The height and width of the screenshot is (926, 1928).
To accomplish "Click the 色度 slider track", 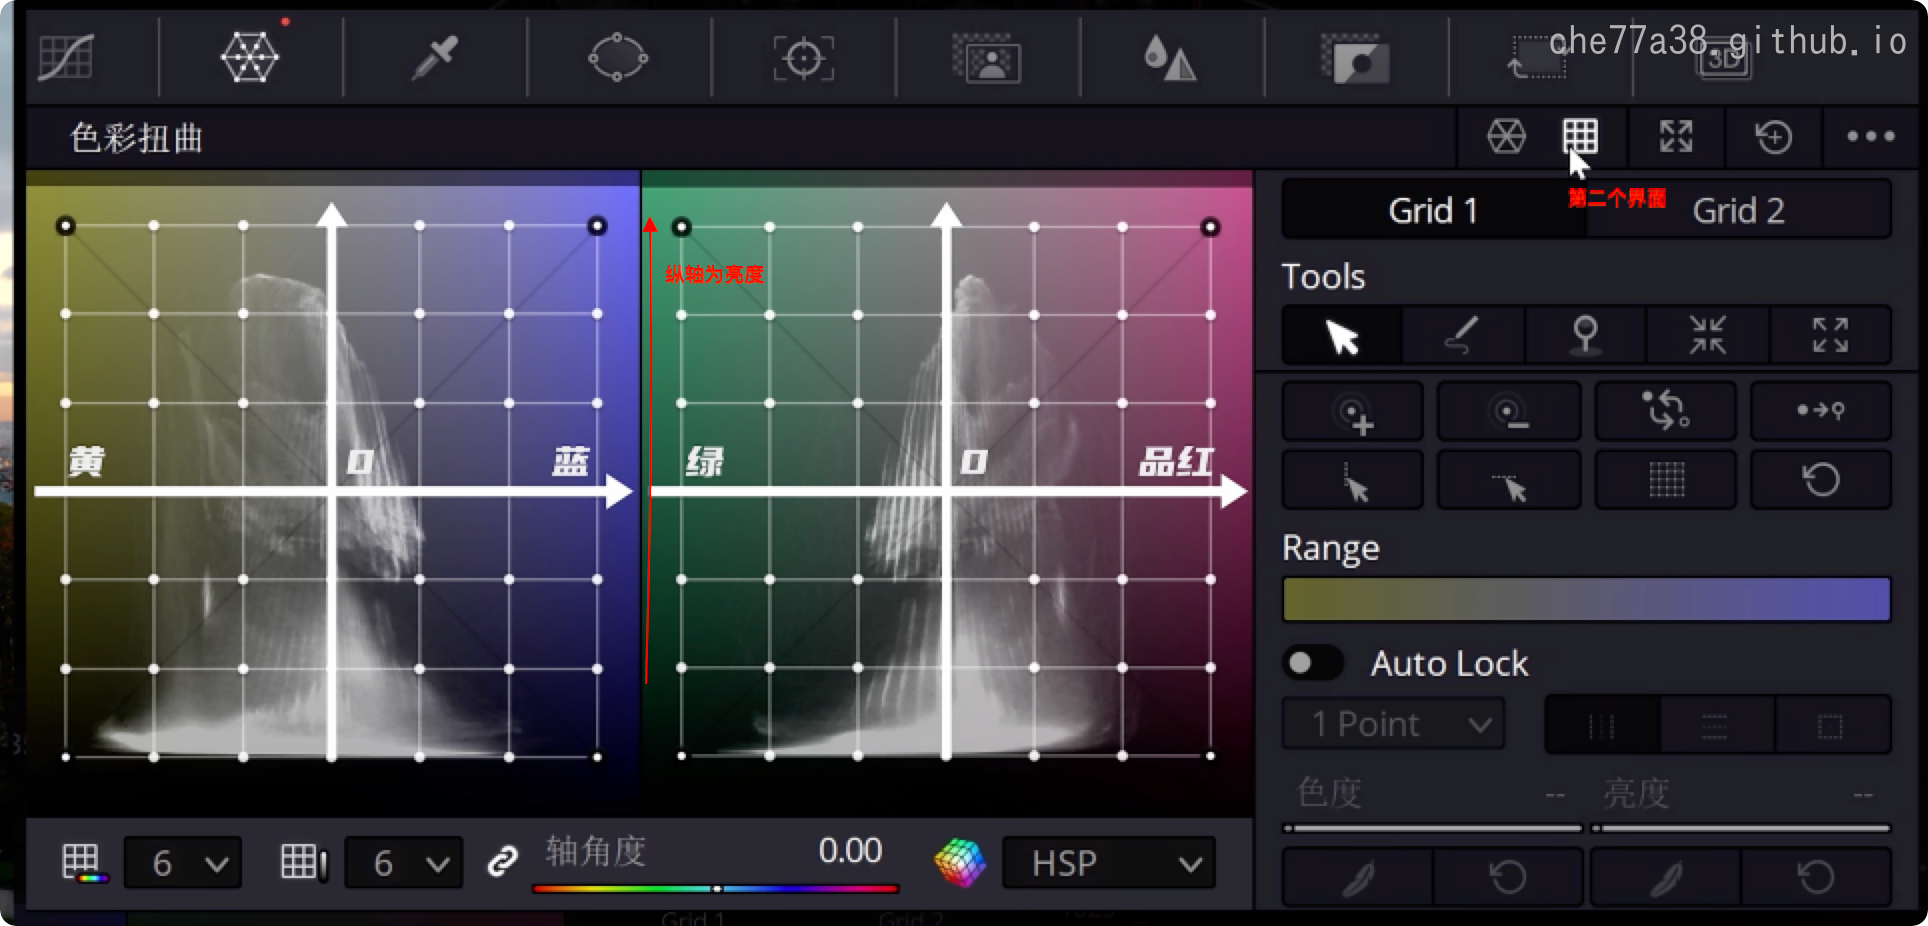I will pyautogui.click(x=1433, y=828).
